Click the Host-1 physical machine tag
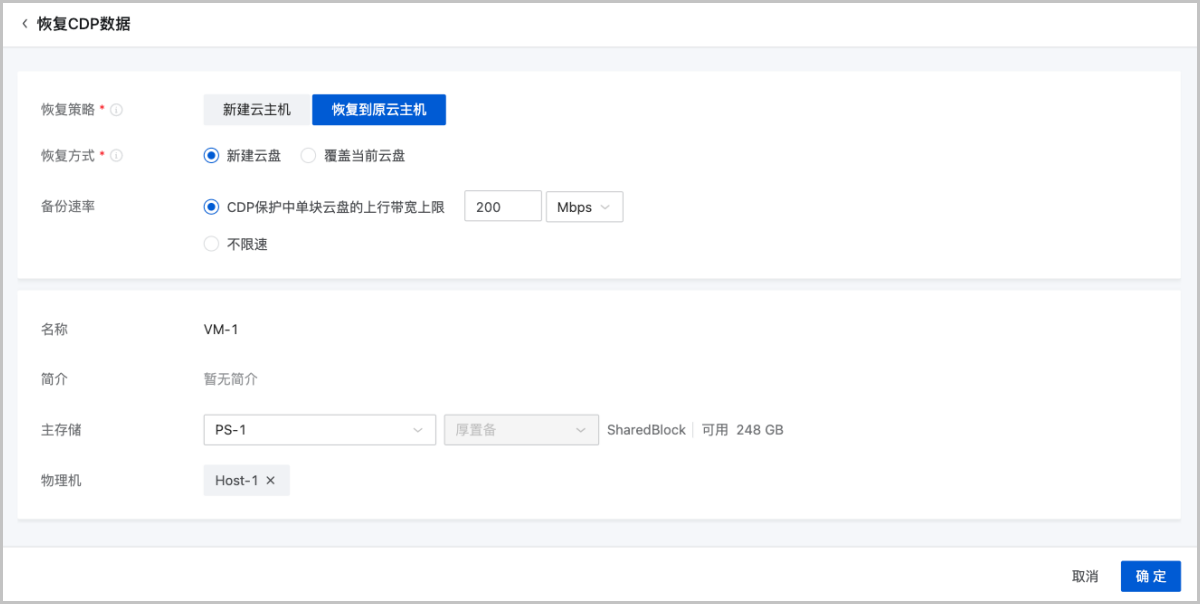 pyautogui.click(x=236, y=481)
